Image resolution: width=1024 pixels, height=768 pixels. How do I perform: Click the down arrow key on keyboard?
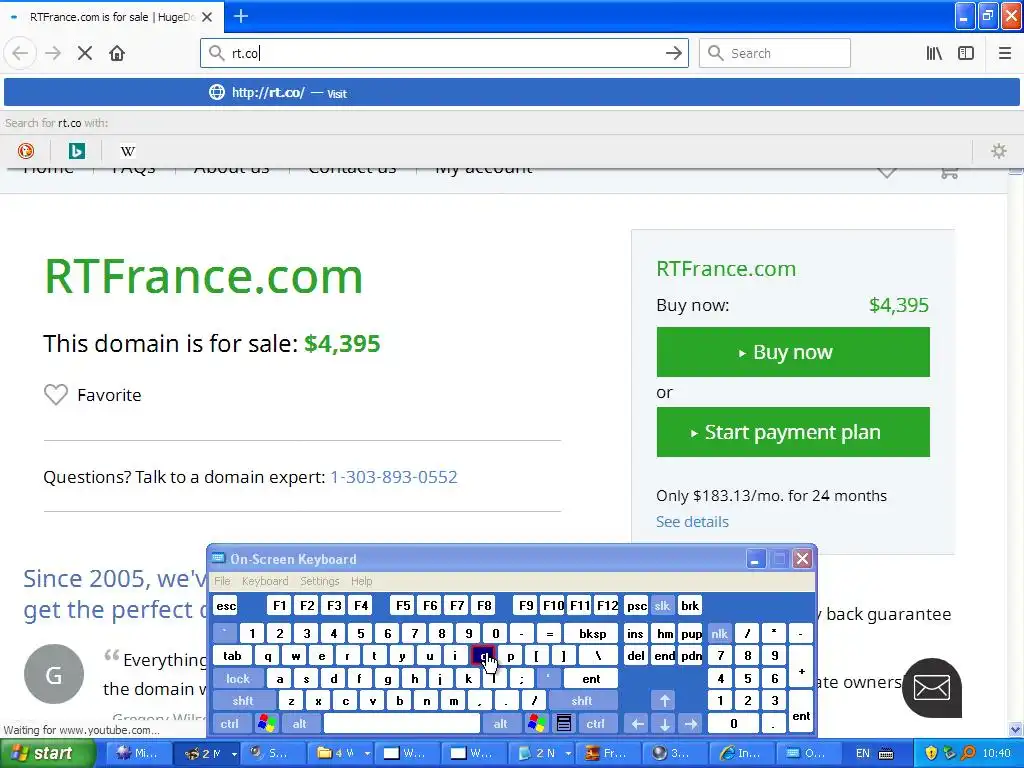pyautogui.click(x=664, y=724)
